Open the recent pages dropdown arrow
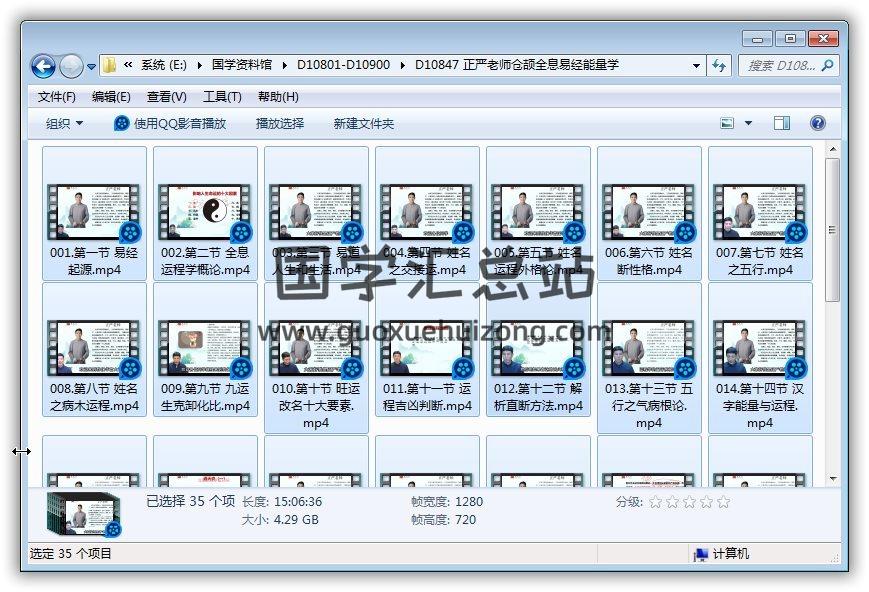Viewport: 869px width, 592px height. 92,67
